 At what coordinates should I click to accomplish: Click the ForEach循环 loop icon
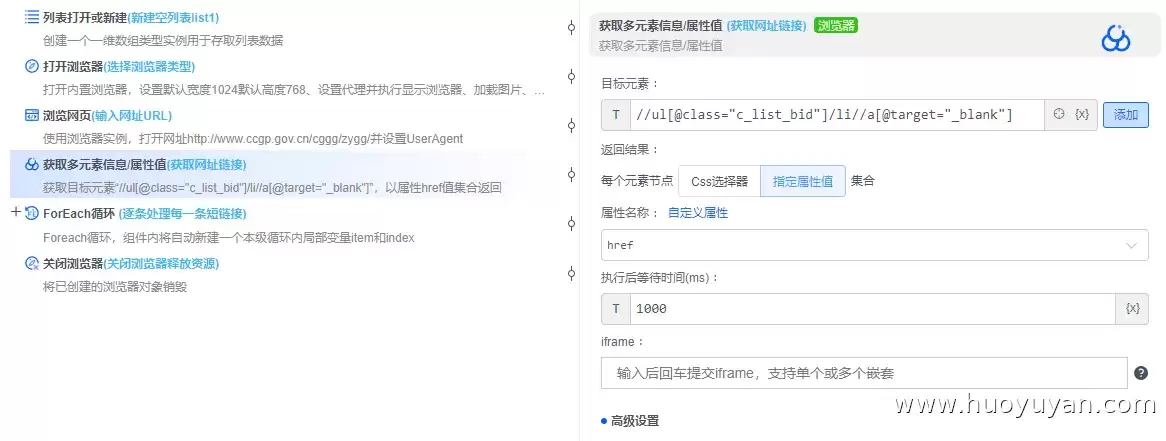pos(32,213)
